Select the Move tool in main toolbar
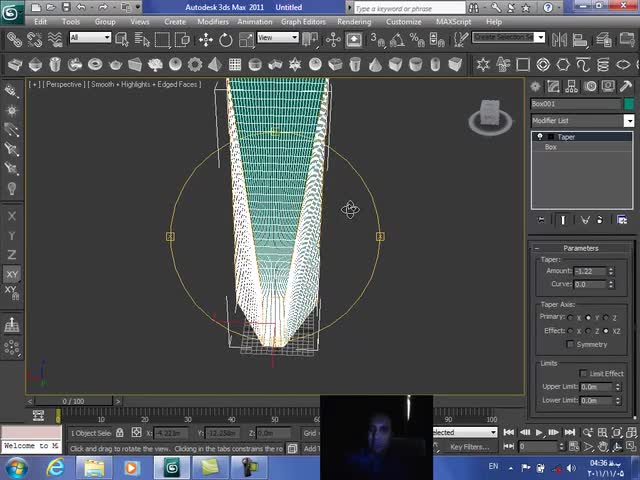Viewport: 640px width, 480px height. click(205, 40)
